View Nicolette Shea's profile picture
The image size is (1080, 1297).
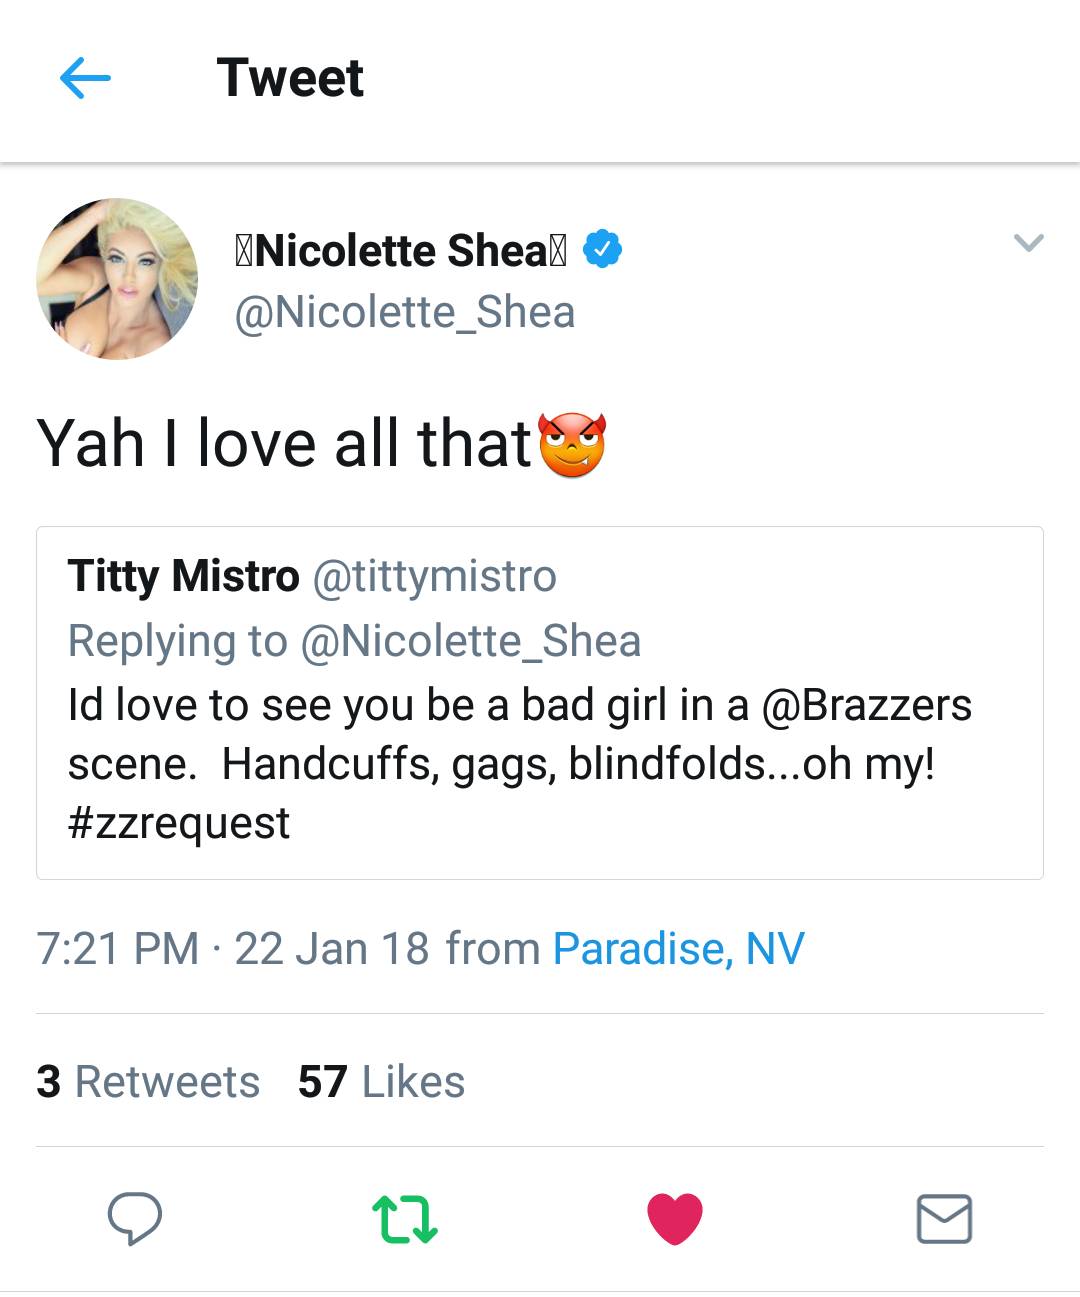[x=117, y=277]
